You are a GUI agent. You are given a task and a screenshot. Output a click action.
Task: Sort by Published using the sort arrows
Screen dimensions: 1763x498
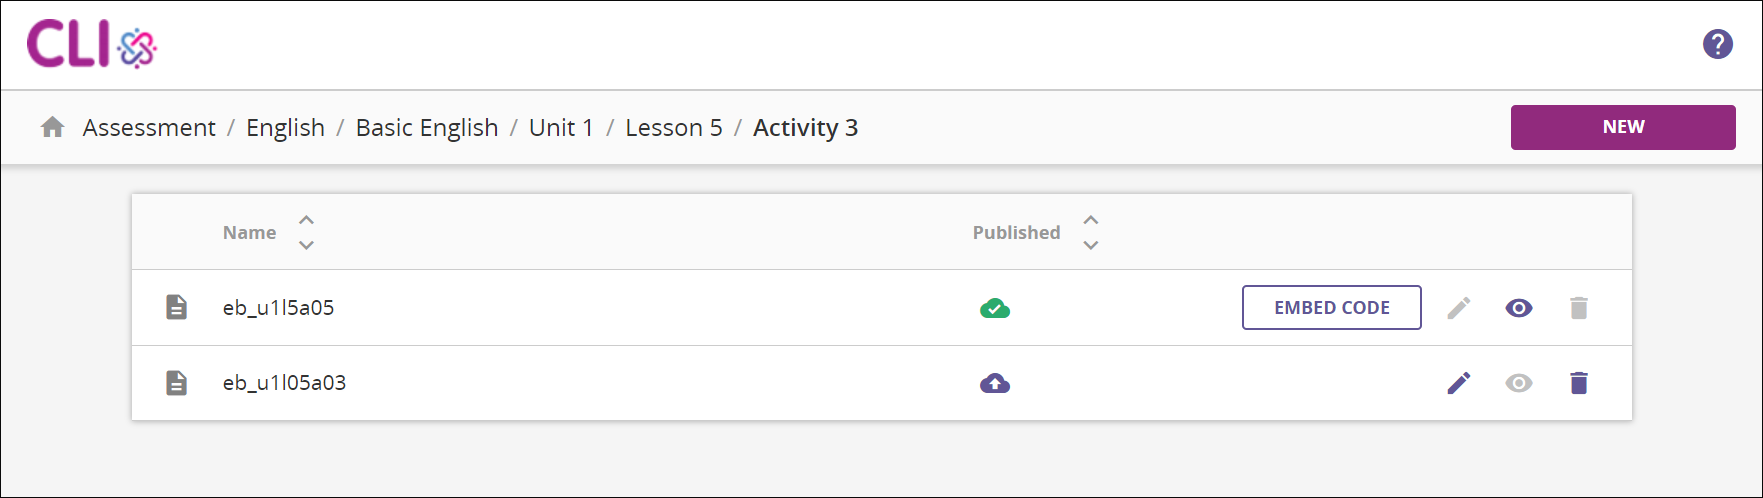(x=1091, y=232)
